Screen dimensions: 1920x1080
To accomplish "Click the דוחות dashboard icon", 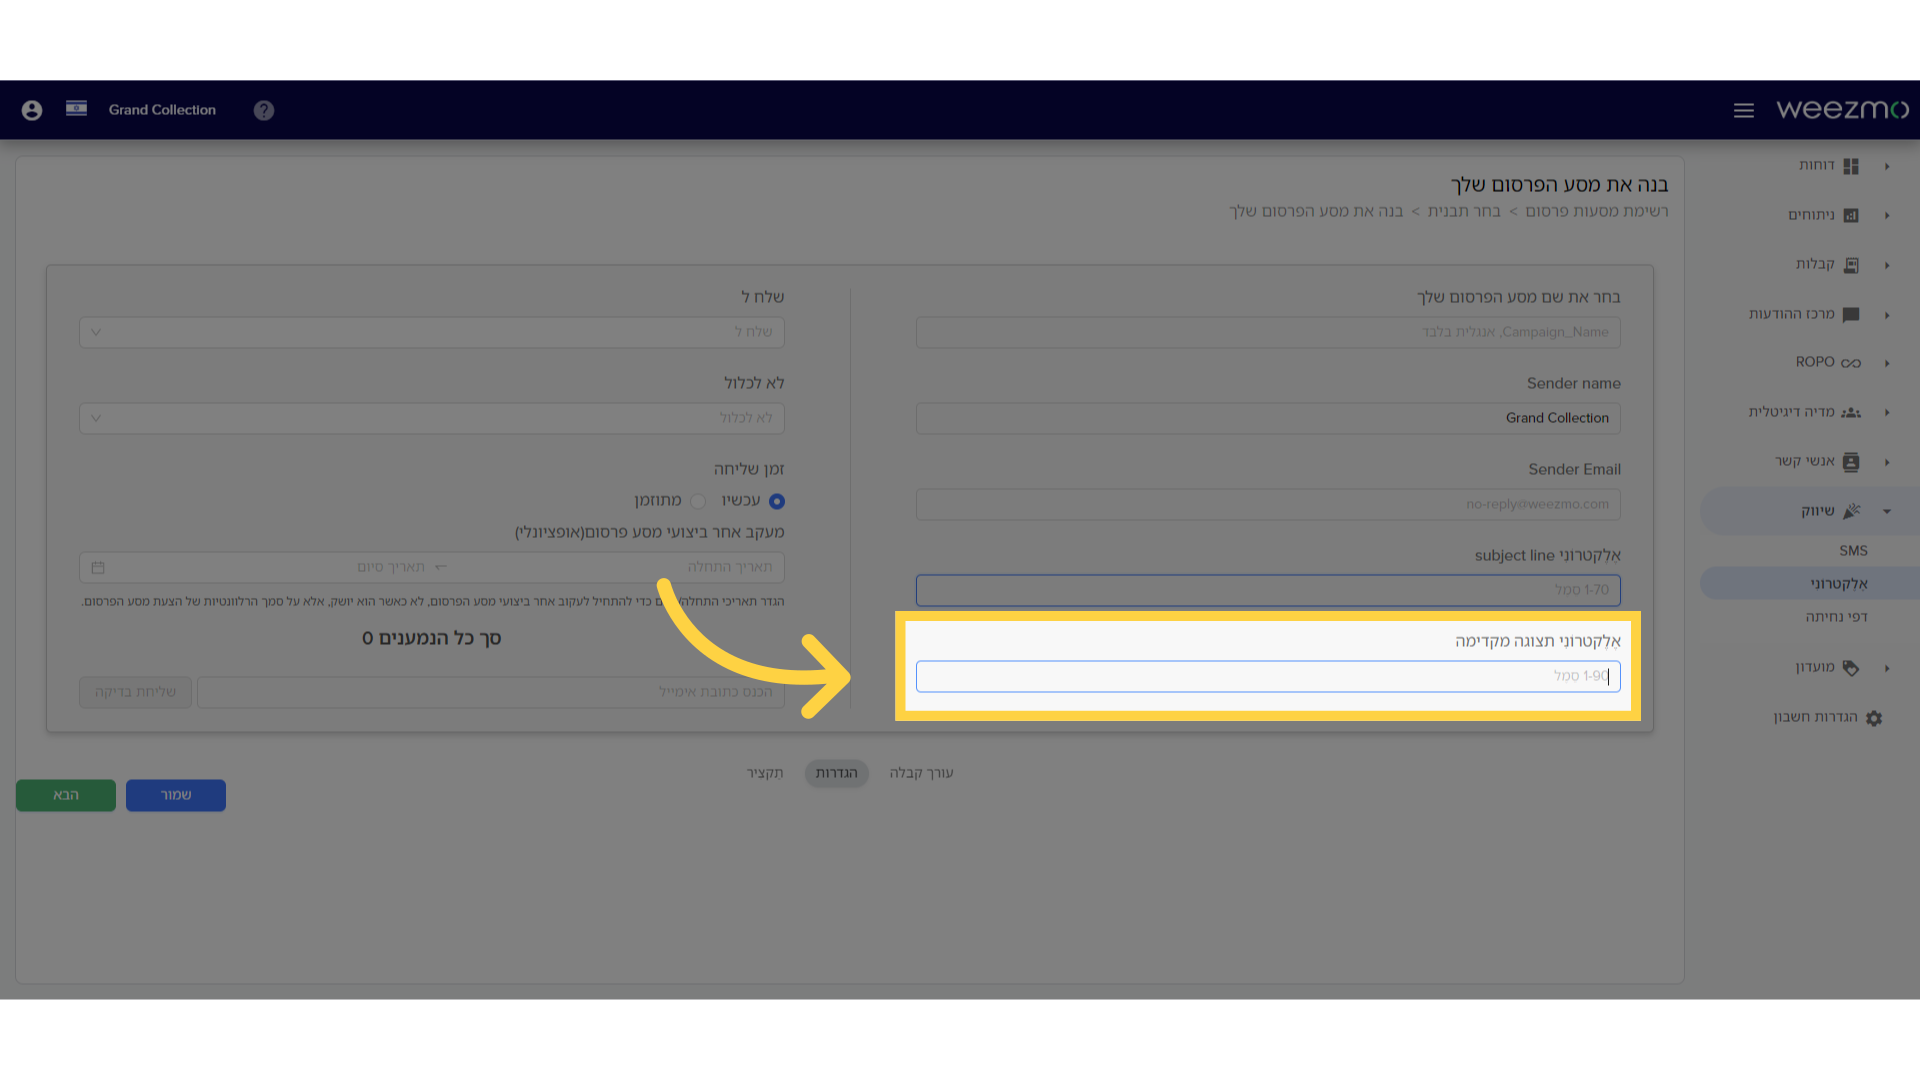I will [1851, 166].
